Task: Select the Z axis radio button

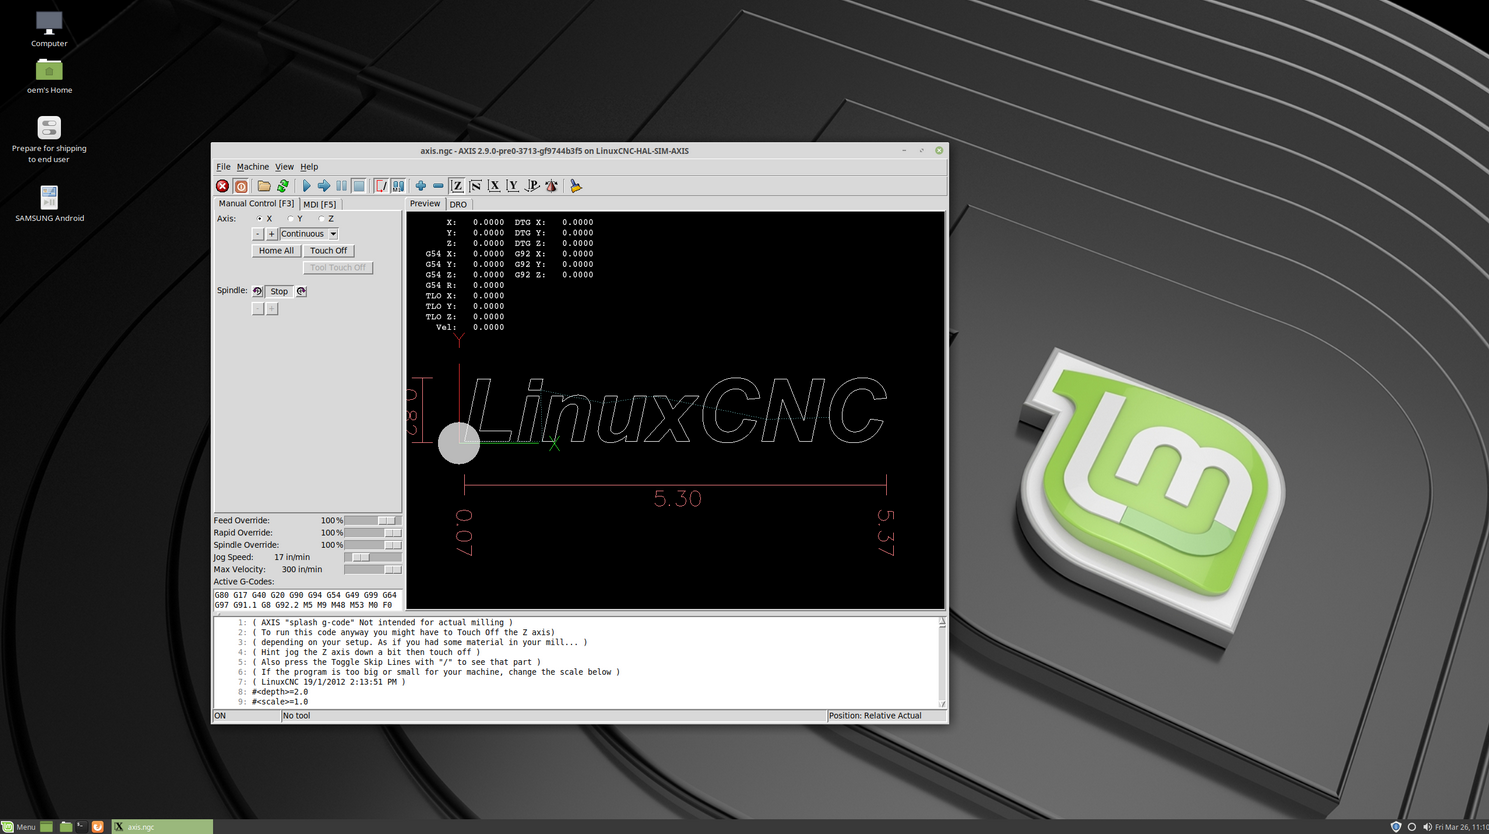Action: [x=321, y=219]
